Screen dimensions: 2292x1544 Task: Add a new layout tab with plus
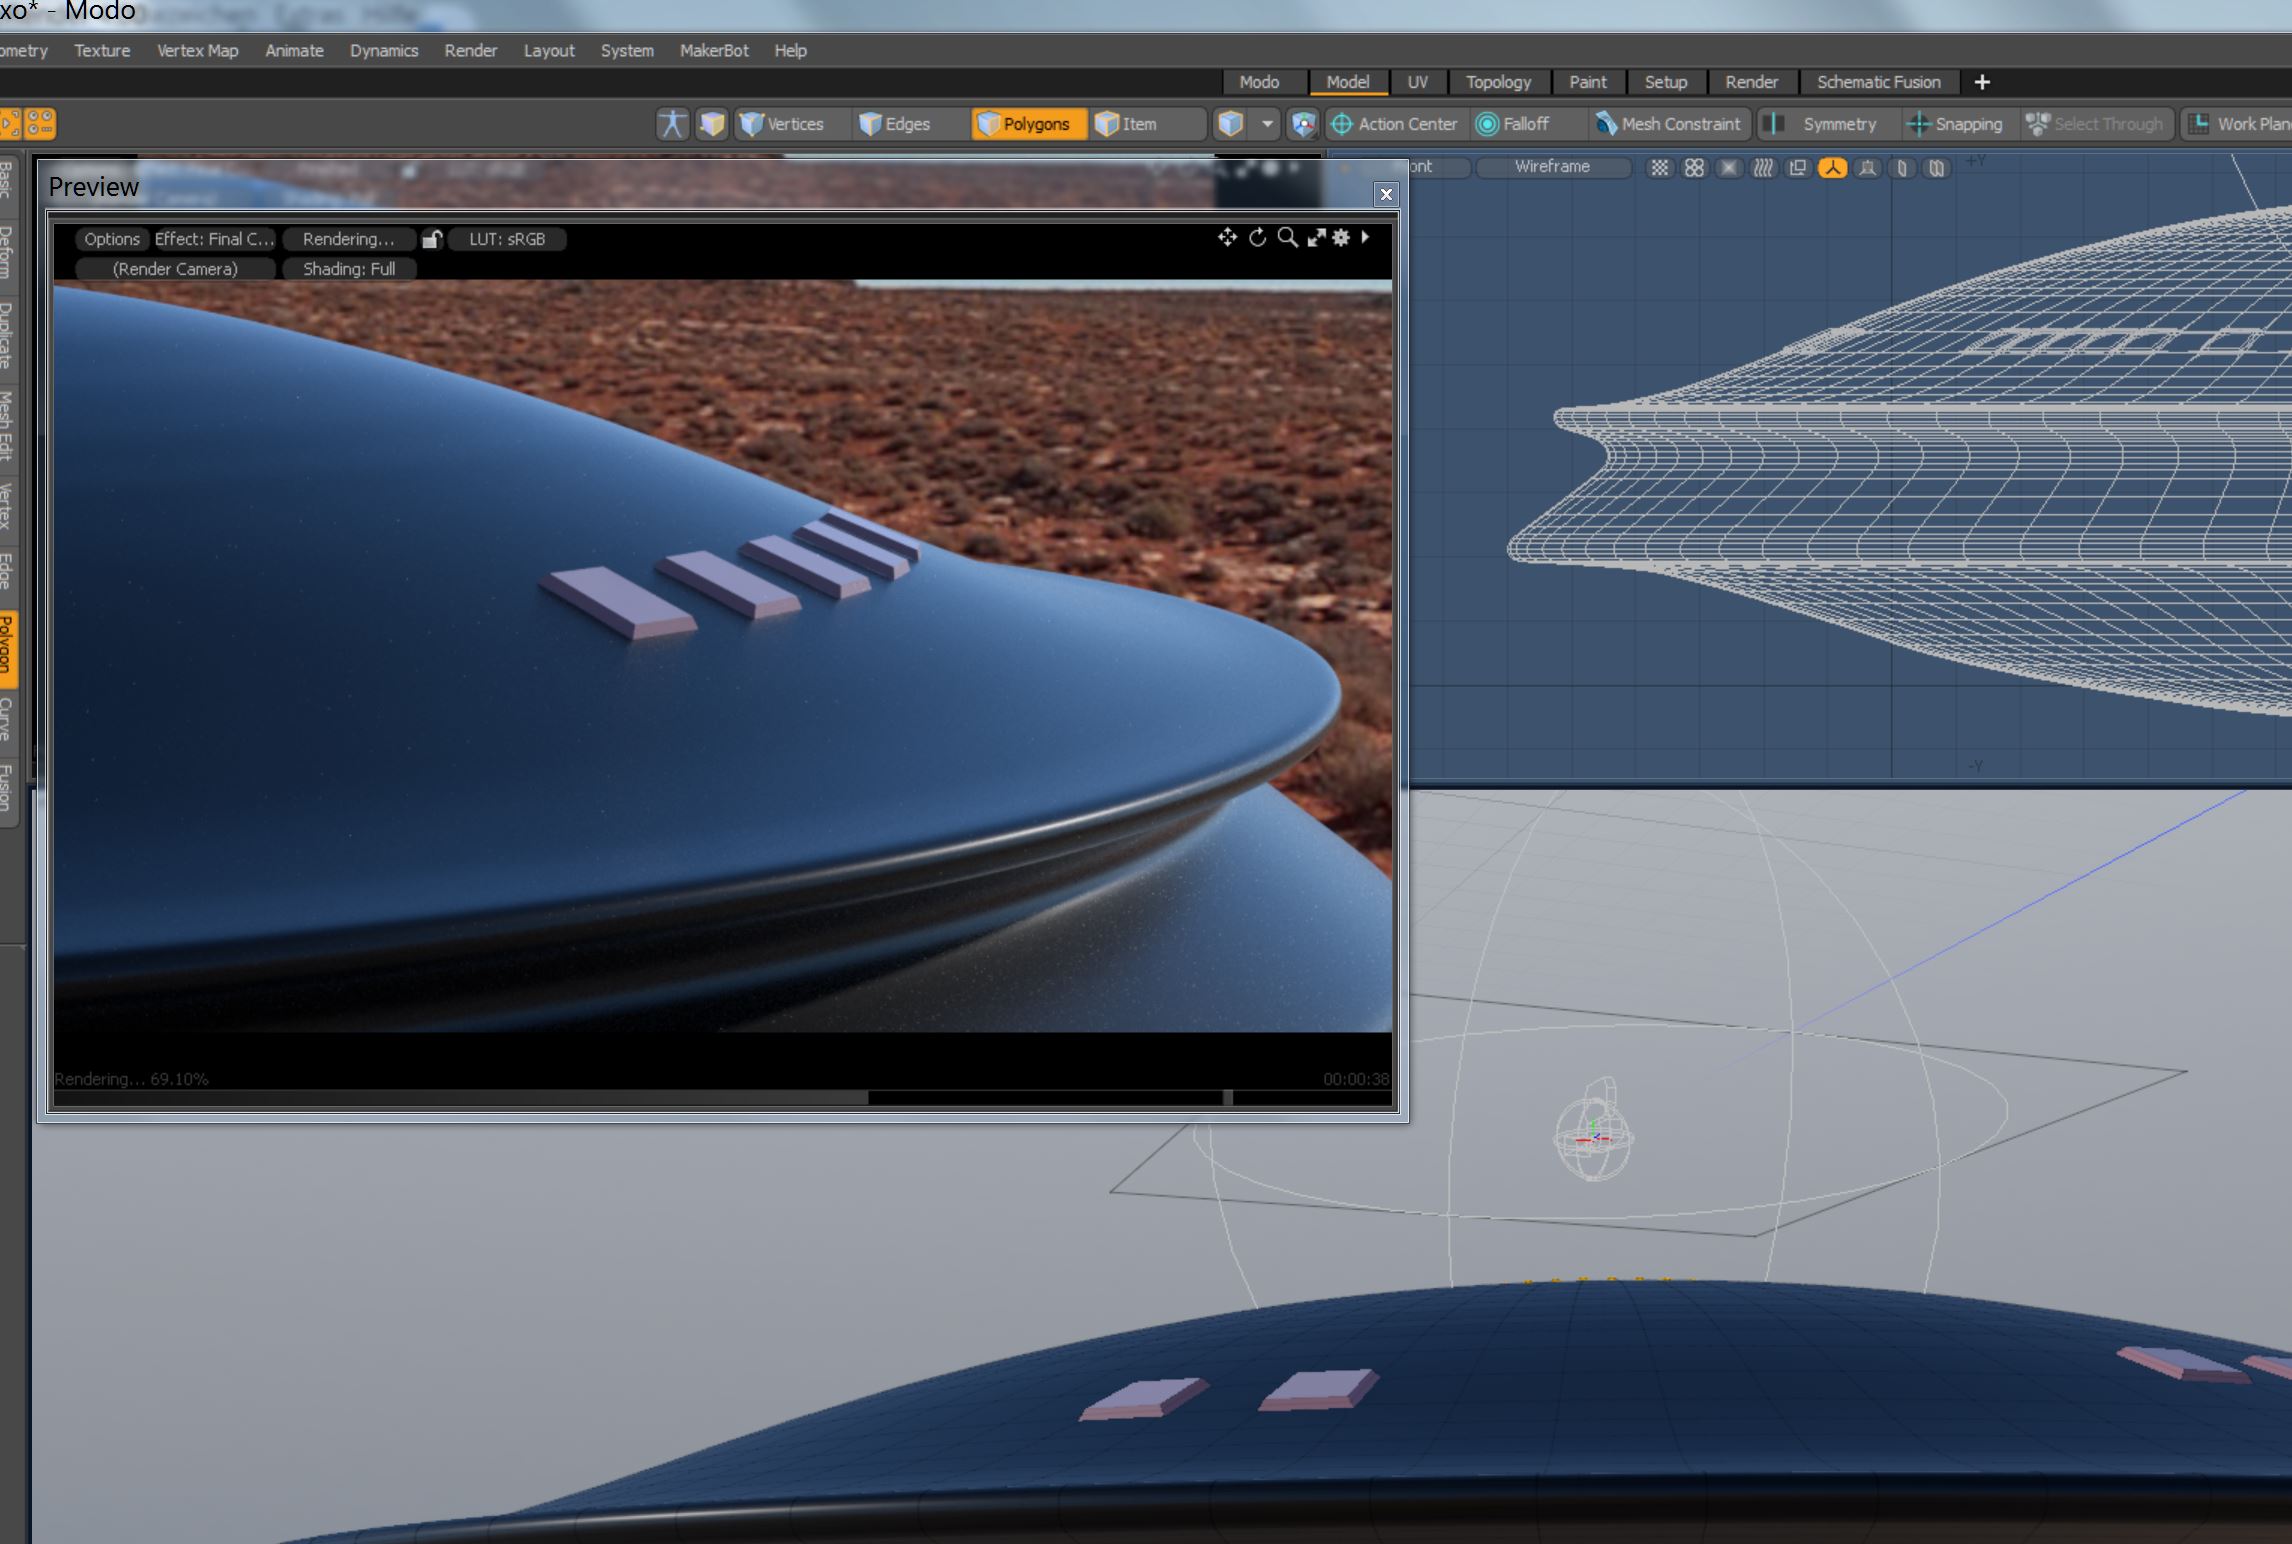pyautogui.click(x=1982, y=82)
